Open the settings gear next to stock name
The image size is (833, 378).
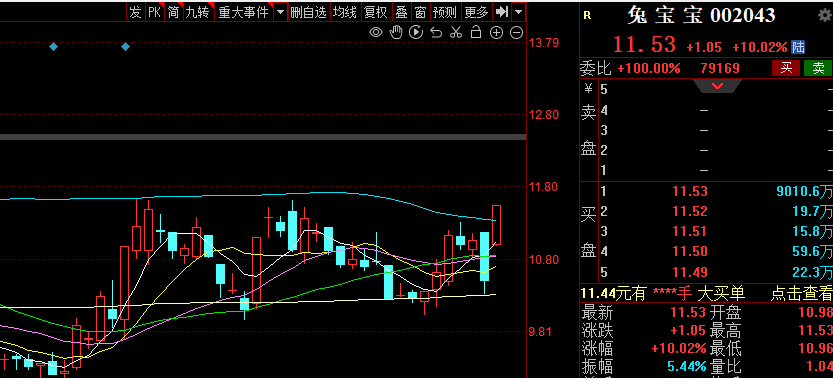point(825,15)
